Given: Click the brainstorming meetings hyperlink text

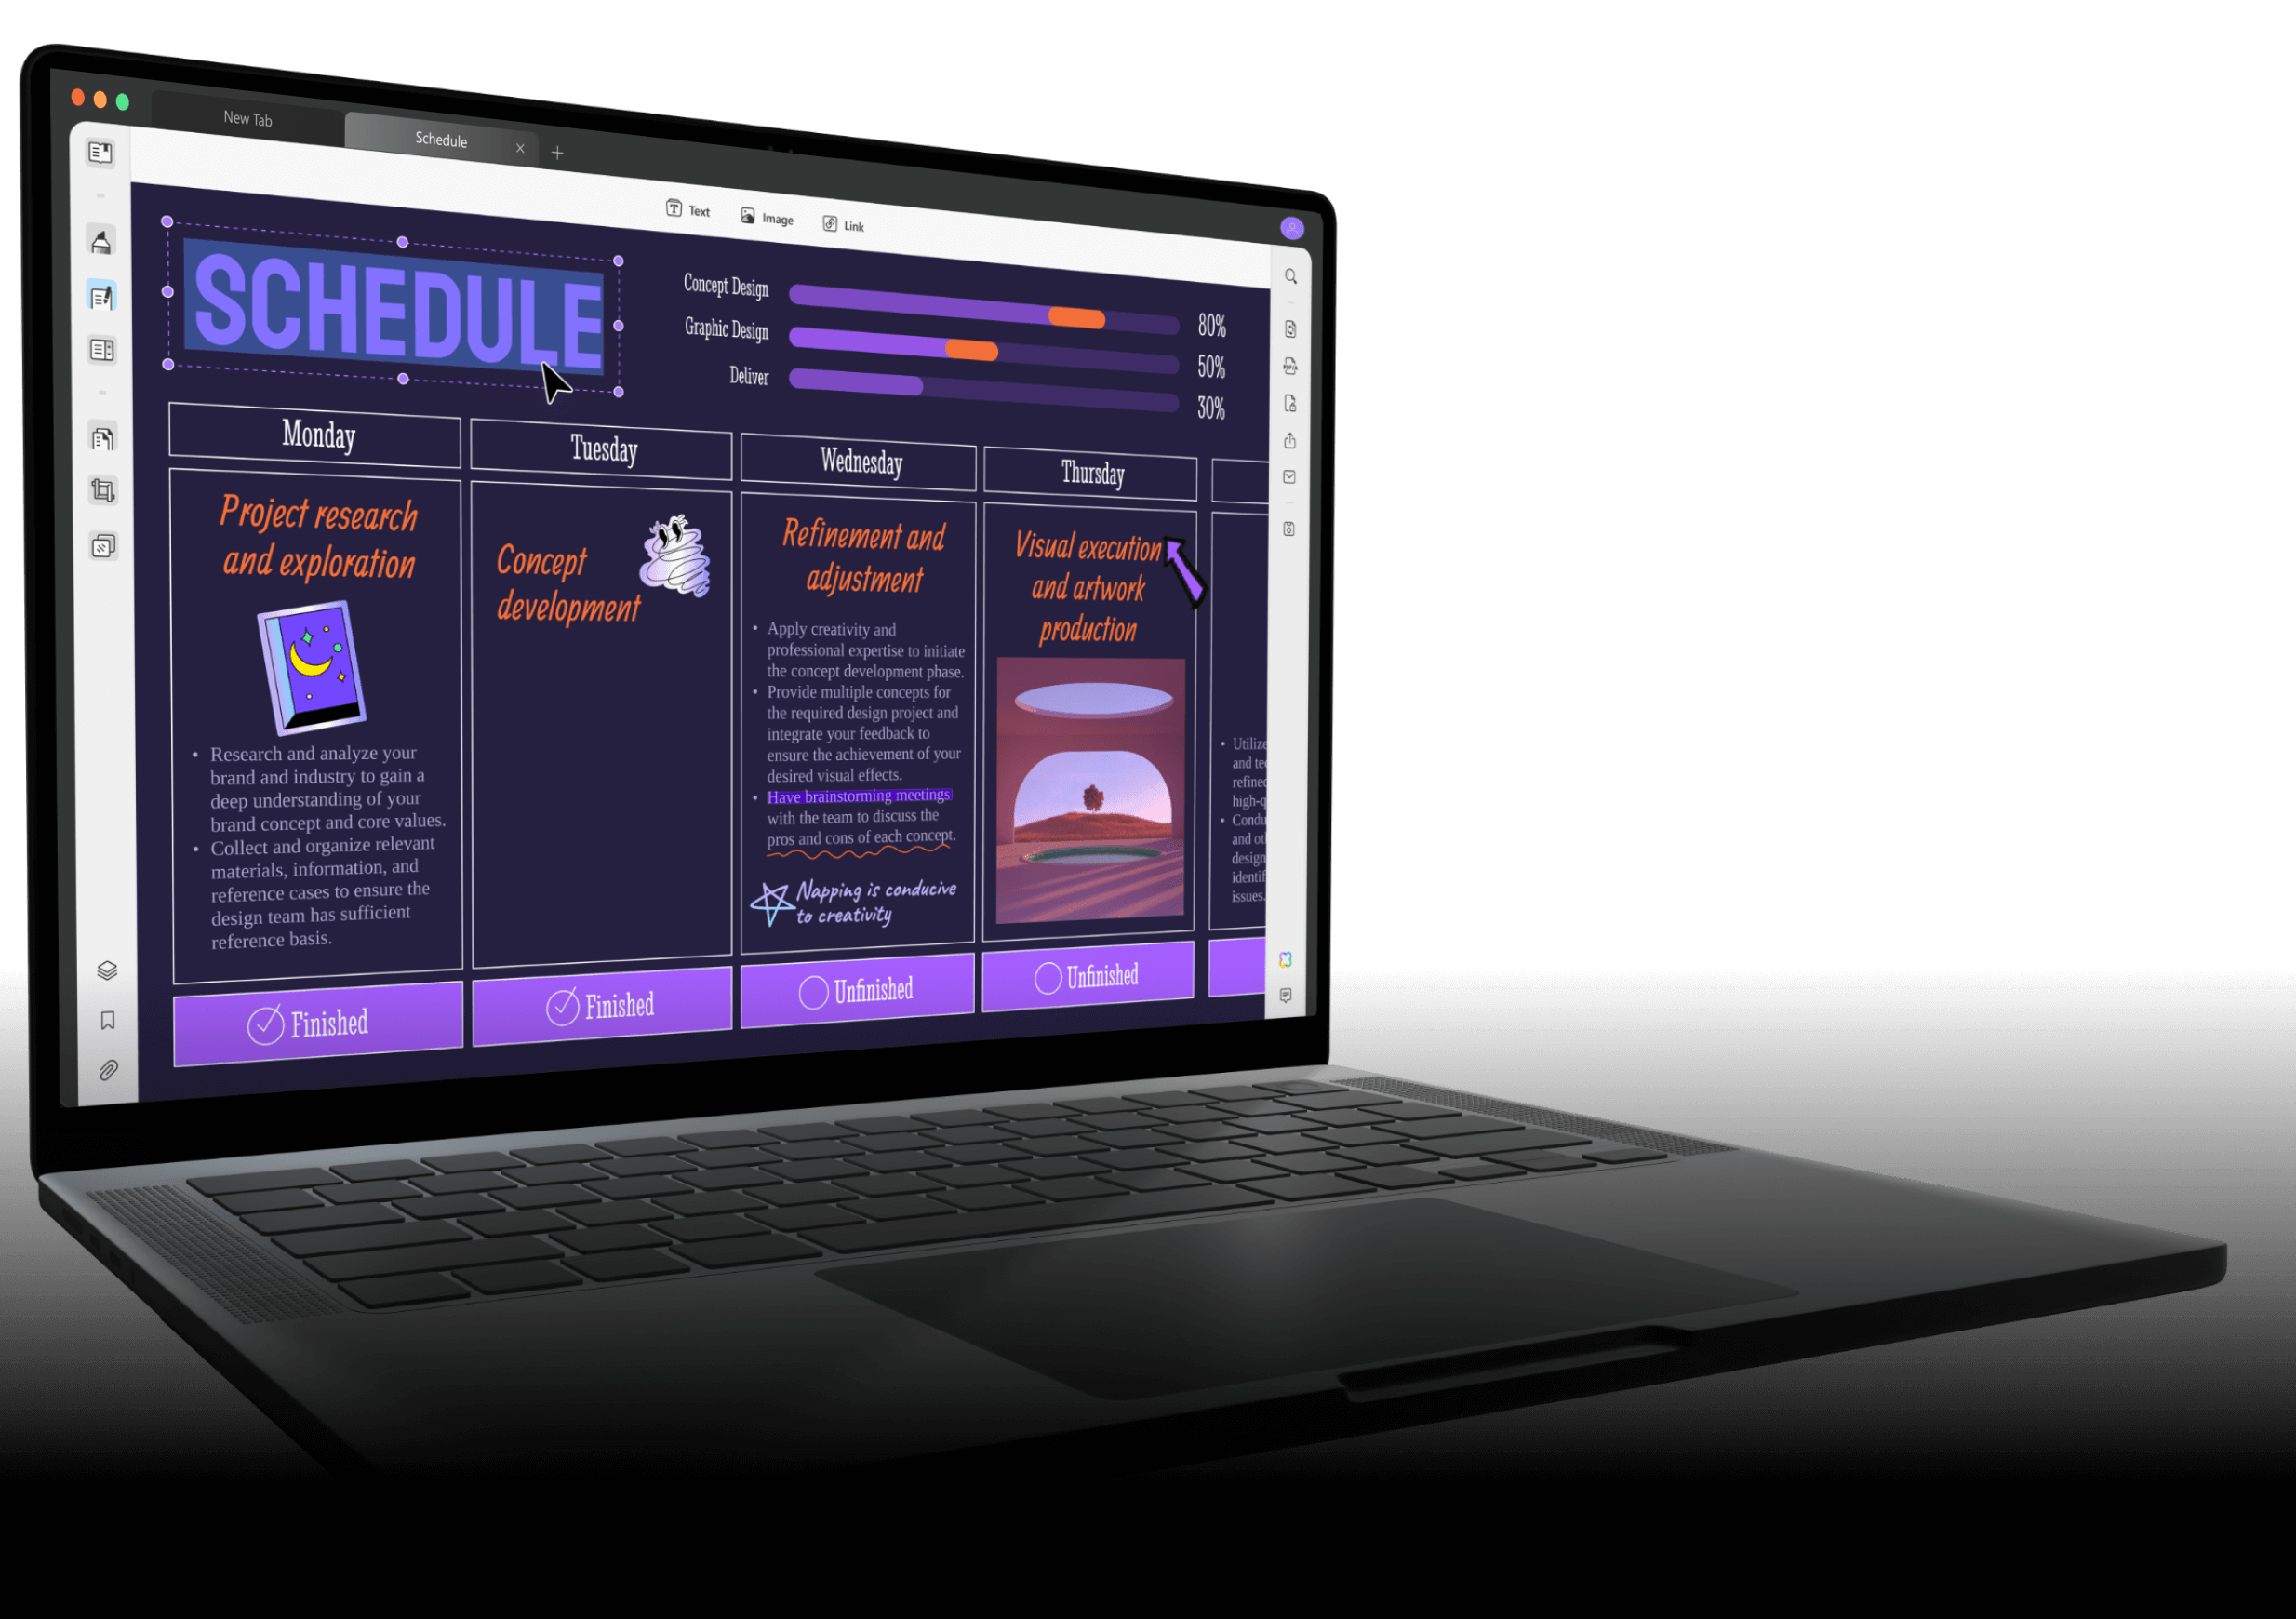Looking at the screenshot, I should click(x=858, y=797).
